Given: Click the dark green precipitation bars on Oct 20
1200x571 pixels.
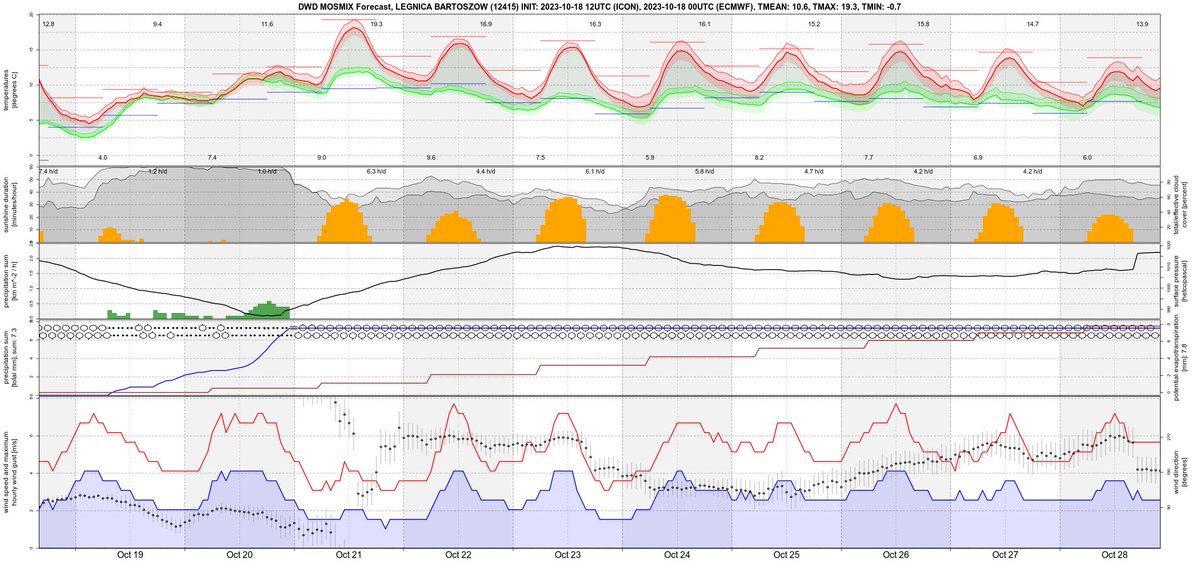Looking at the screenshot, I should (264, 310).
